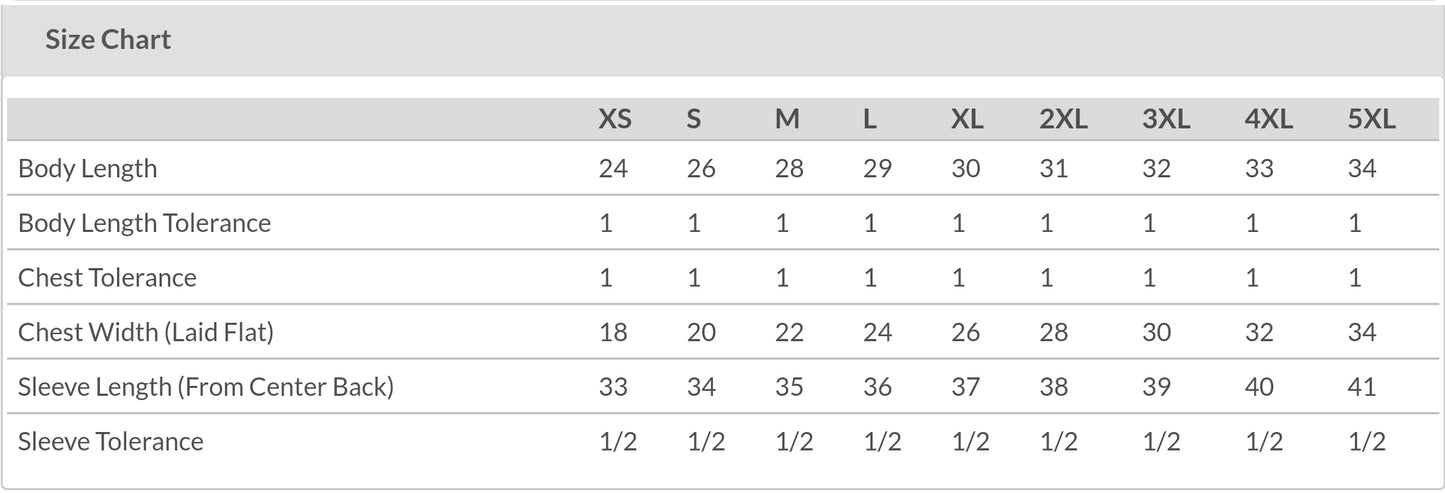Select the Chest Tolerance row label

107,277
